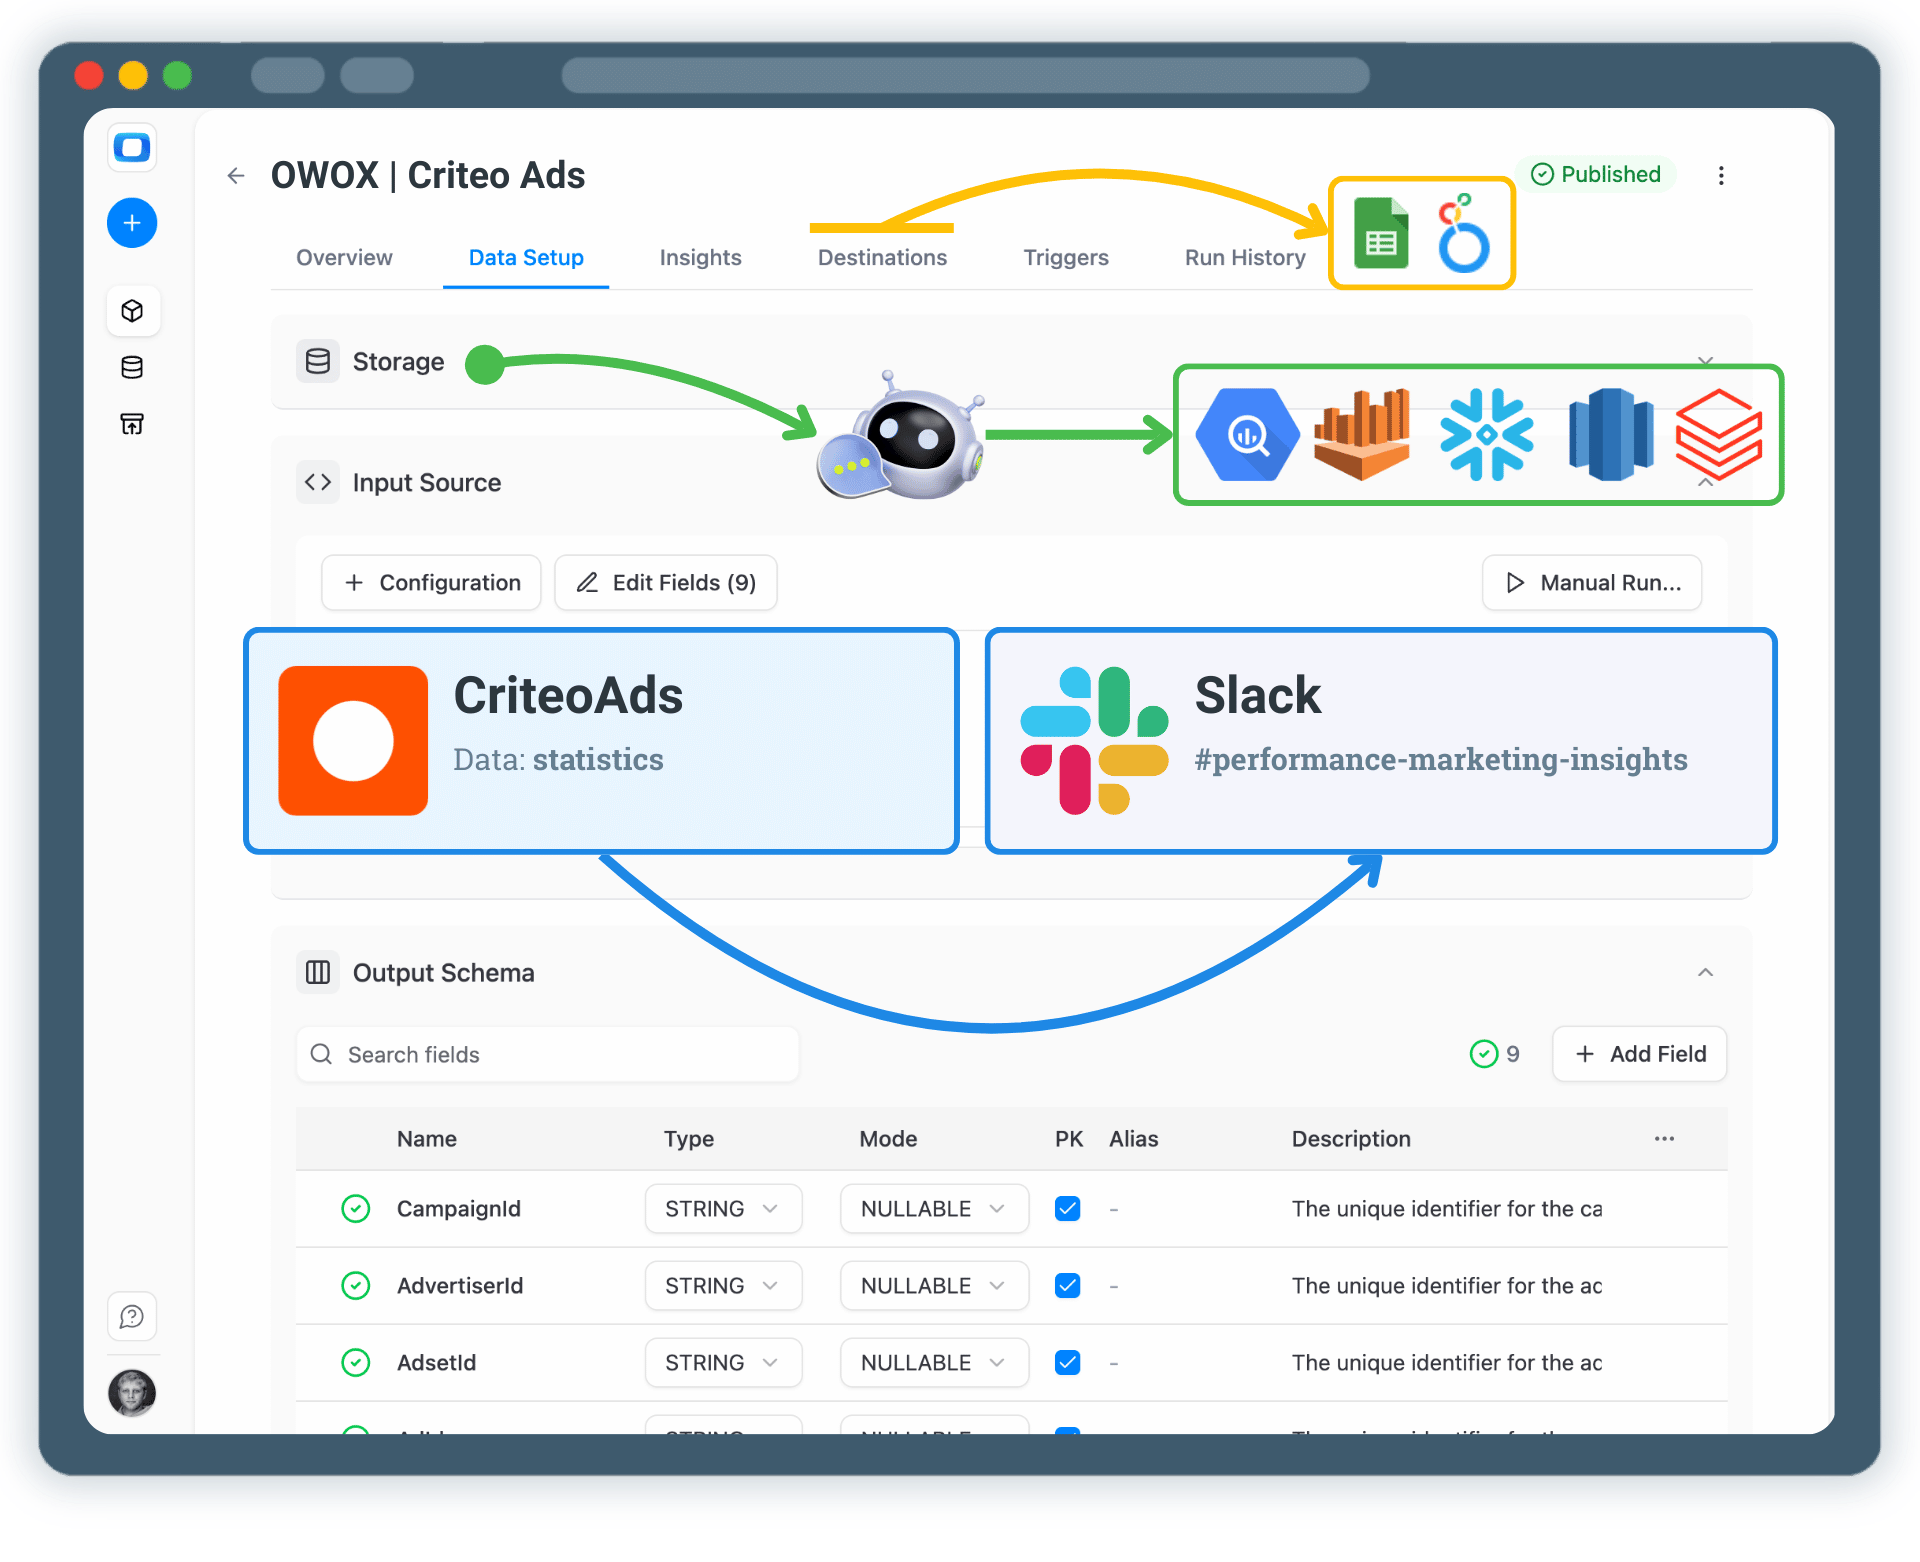Click the Add Field button
The image size is (1920, 1562).
[x=1638, y=1054]
